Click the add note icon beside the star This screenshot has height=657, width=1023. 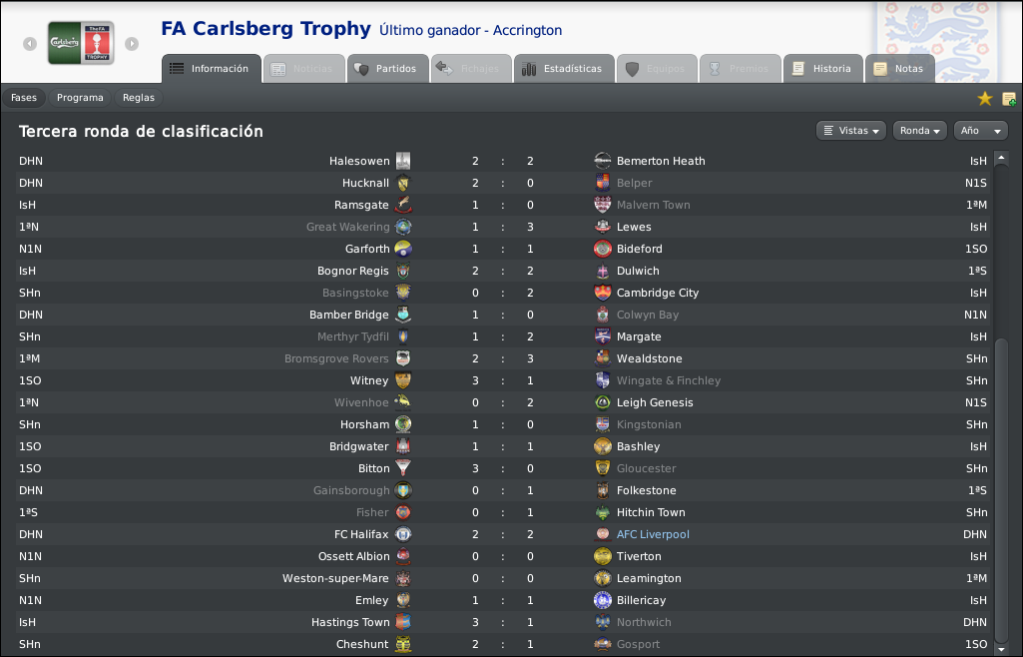click(1009, 99)
